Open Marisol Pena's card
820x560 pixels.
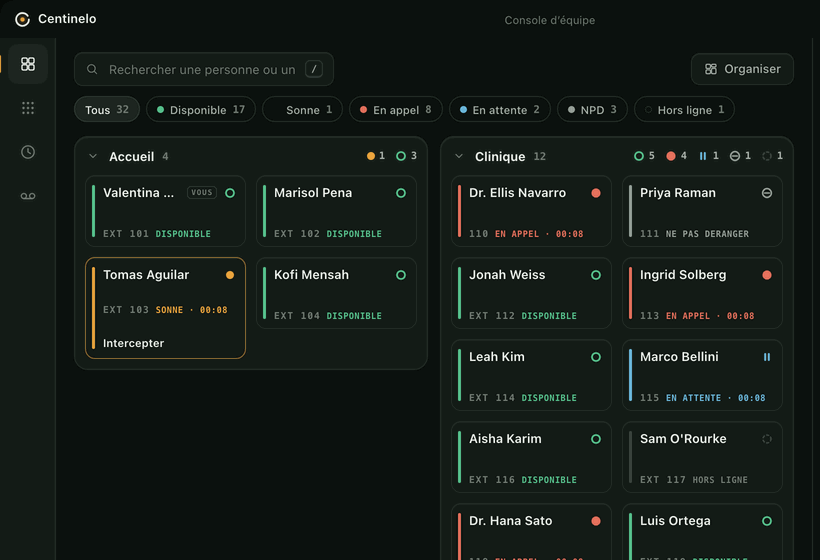pyautogui.click(x=336, y=211)
